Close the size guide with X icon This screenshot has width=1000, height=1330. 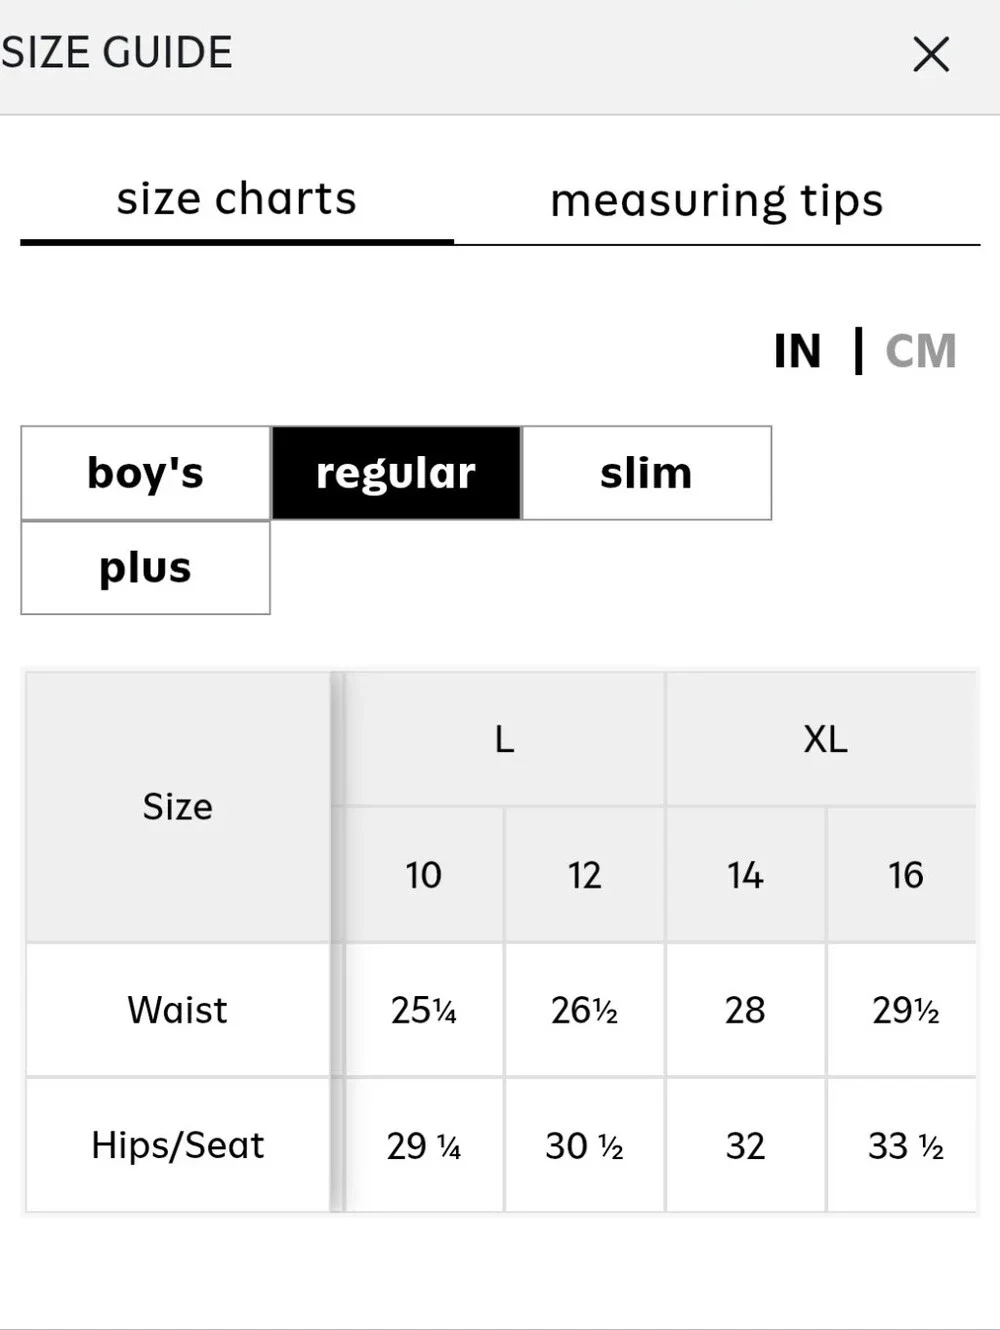point(931,54)
